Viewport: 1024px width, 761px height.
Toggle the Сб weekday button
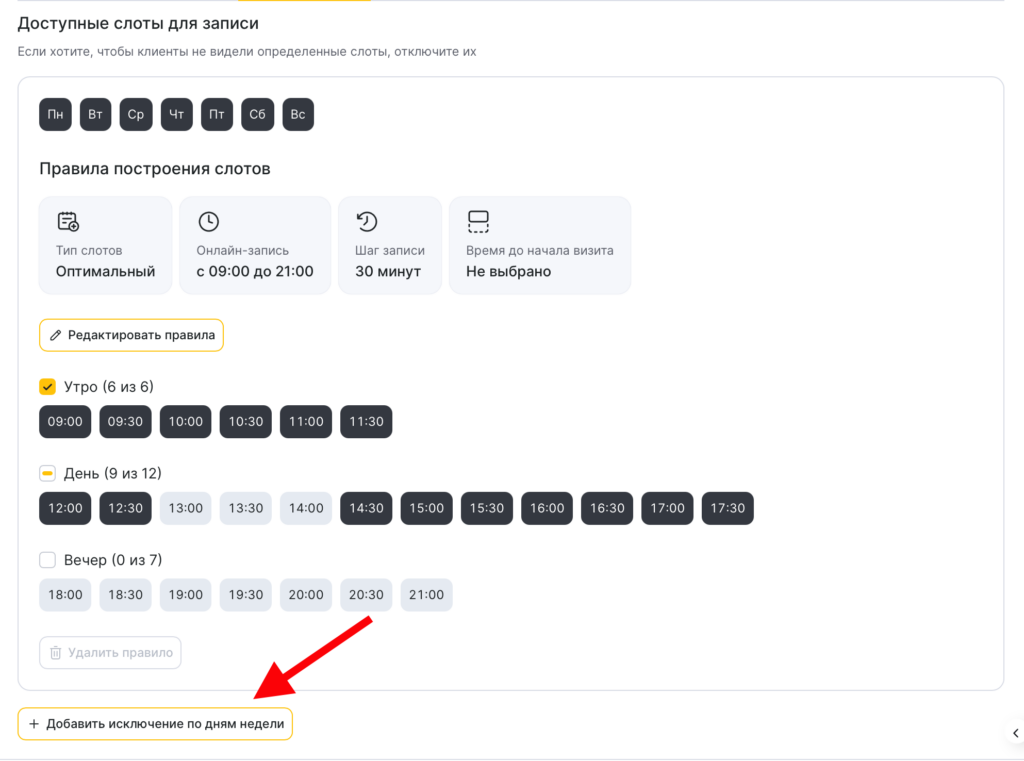257,114
